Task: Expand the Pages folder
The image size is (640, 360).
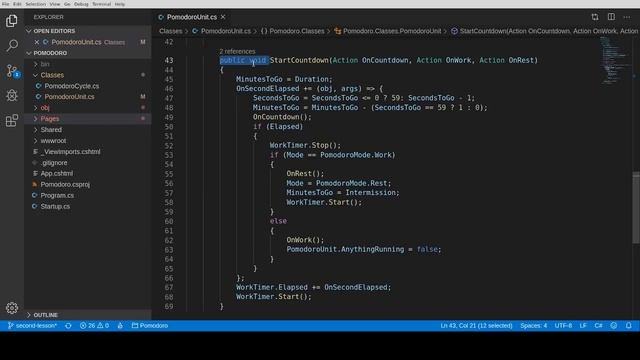Action: point(50,119)
